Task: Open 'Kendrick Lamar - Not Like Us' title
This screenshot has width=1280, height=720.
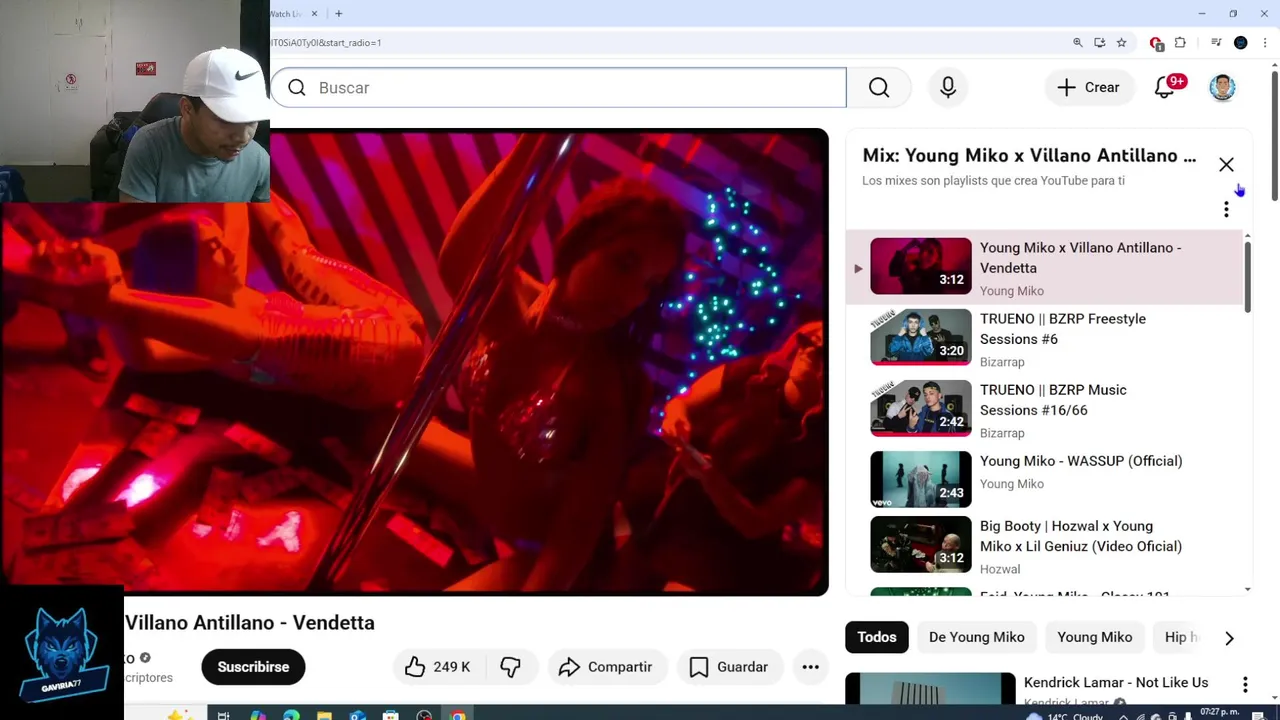Action: [x=1116, y=682]
